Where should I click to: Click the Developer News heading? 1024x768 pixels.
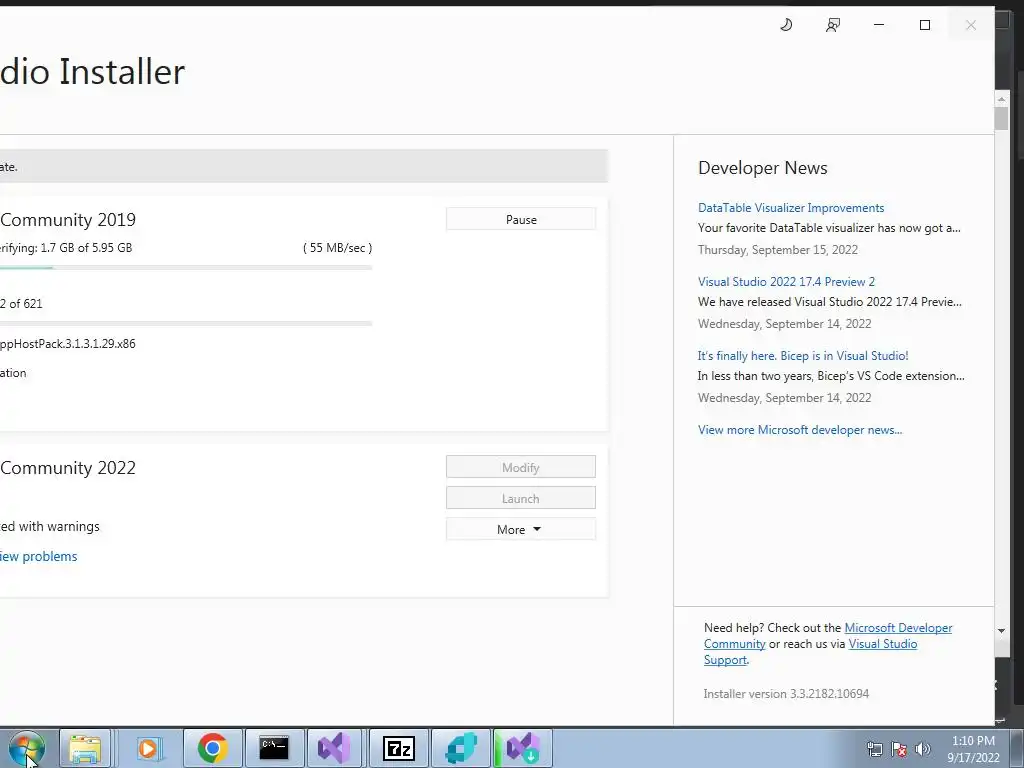(x=762, y=168)
